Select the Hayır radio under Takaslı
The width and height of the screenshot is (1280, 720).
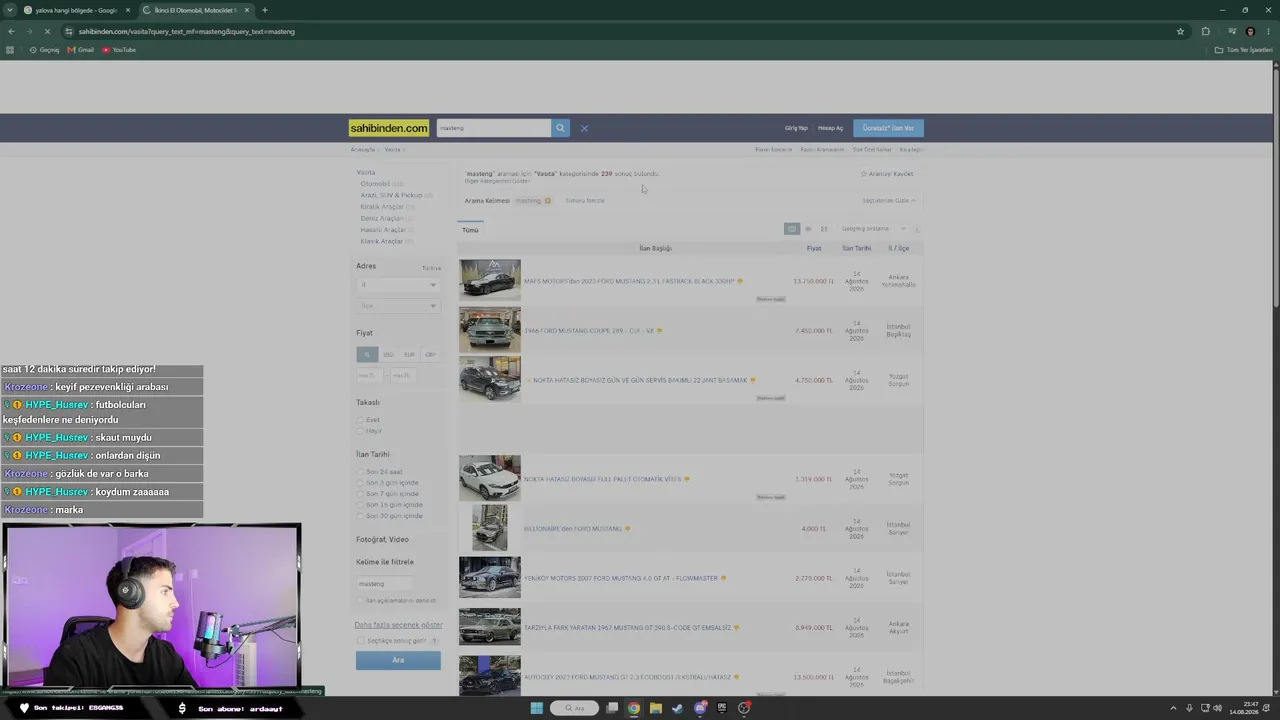(x=360, y=431)
